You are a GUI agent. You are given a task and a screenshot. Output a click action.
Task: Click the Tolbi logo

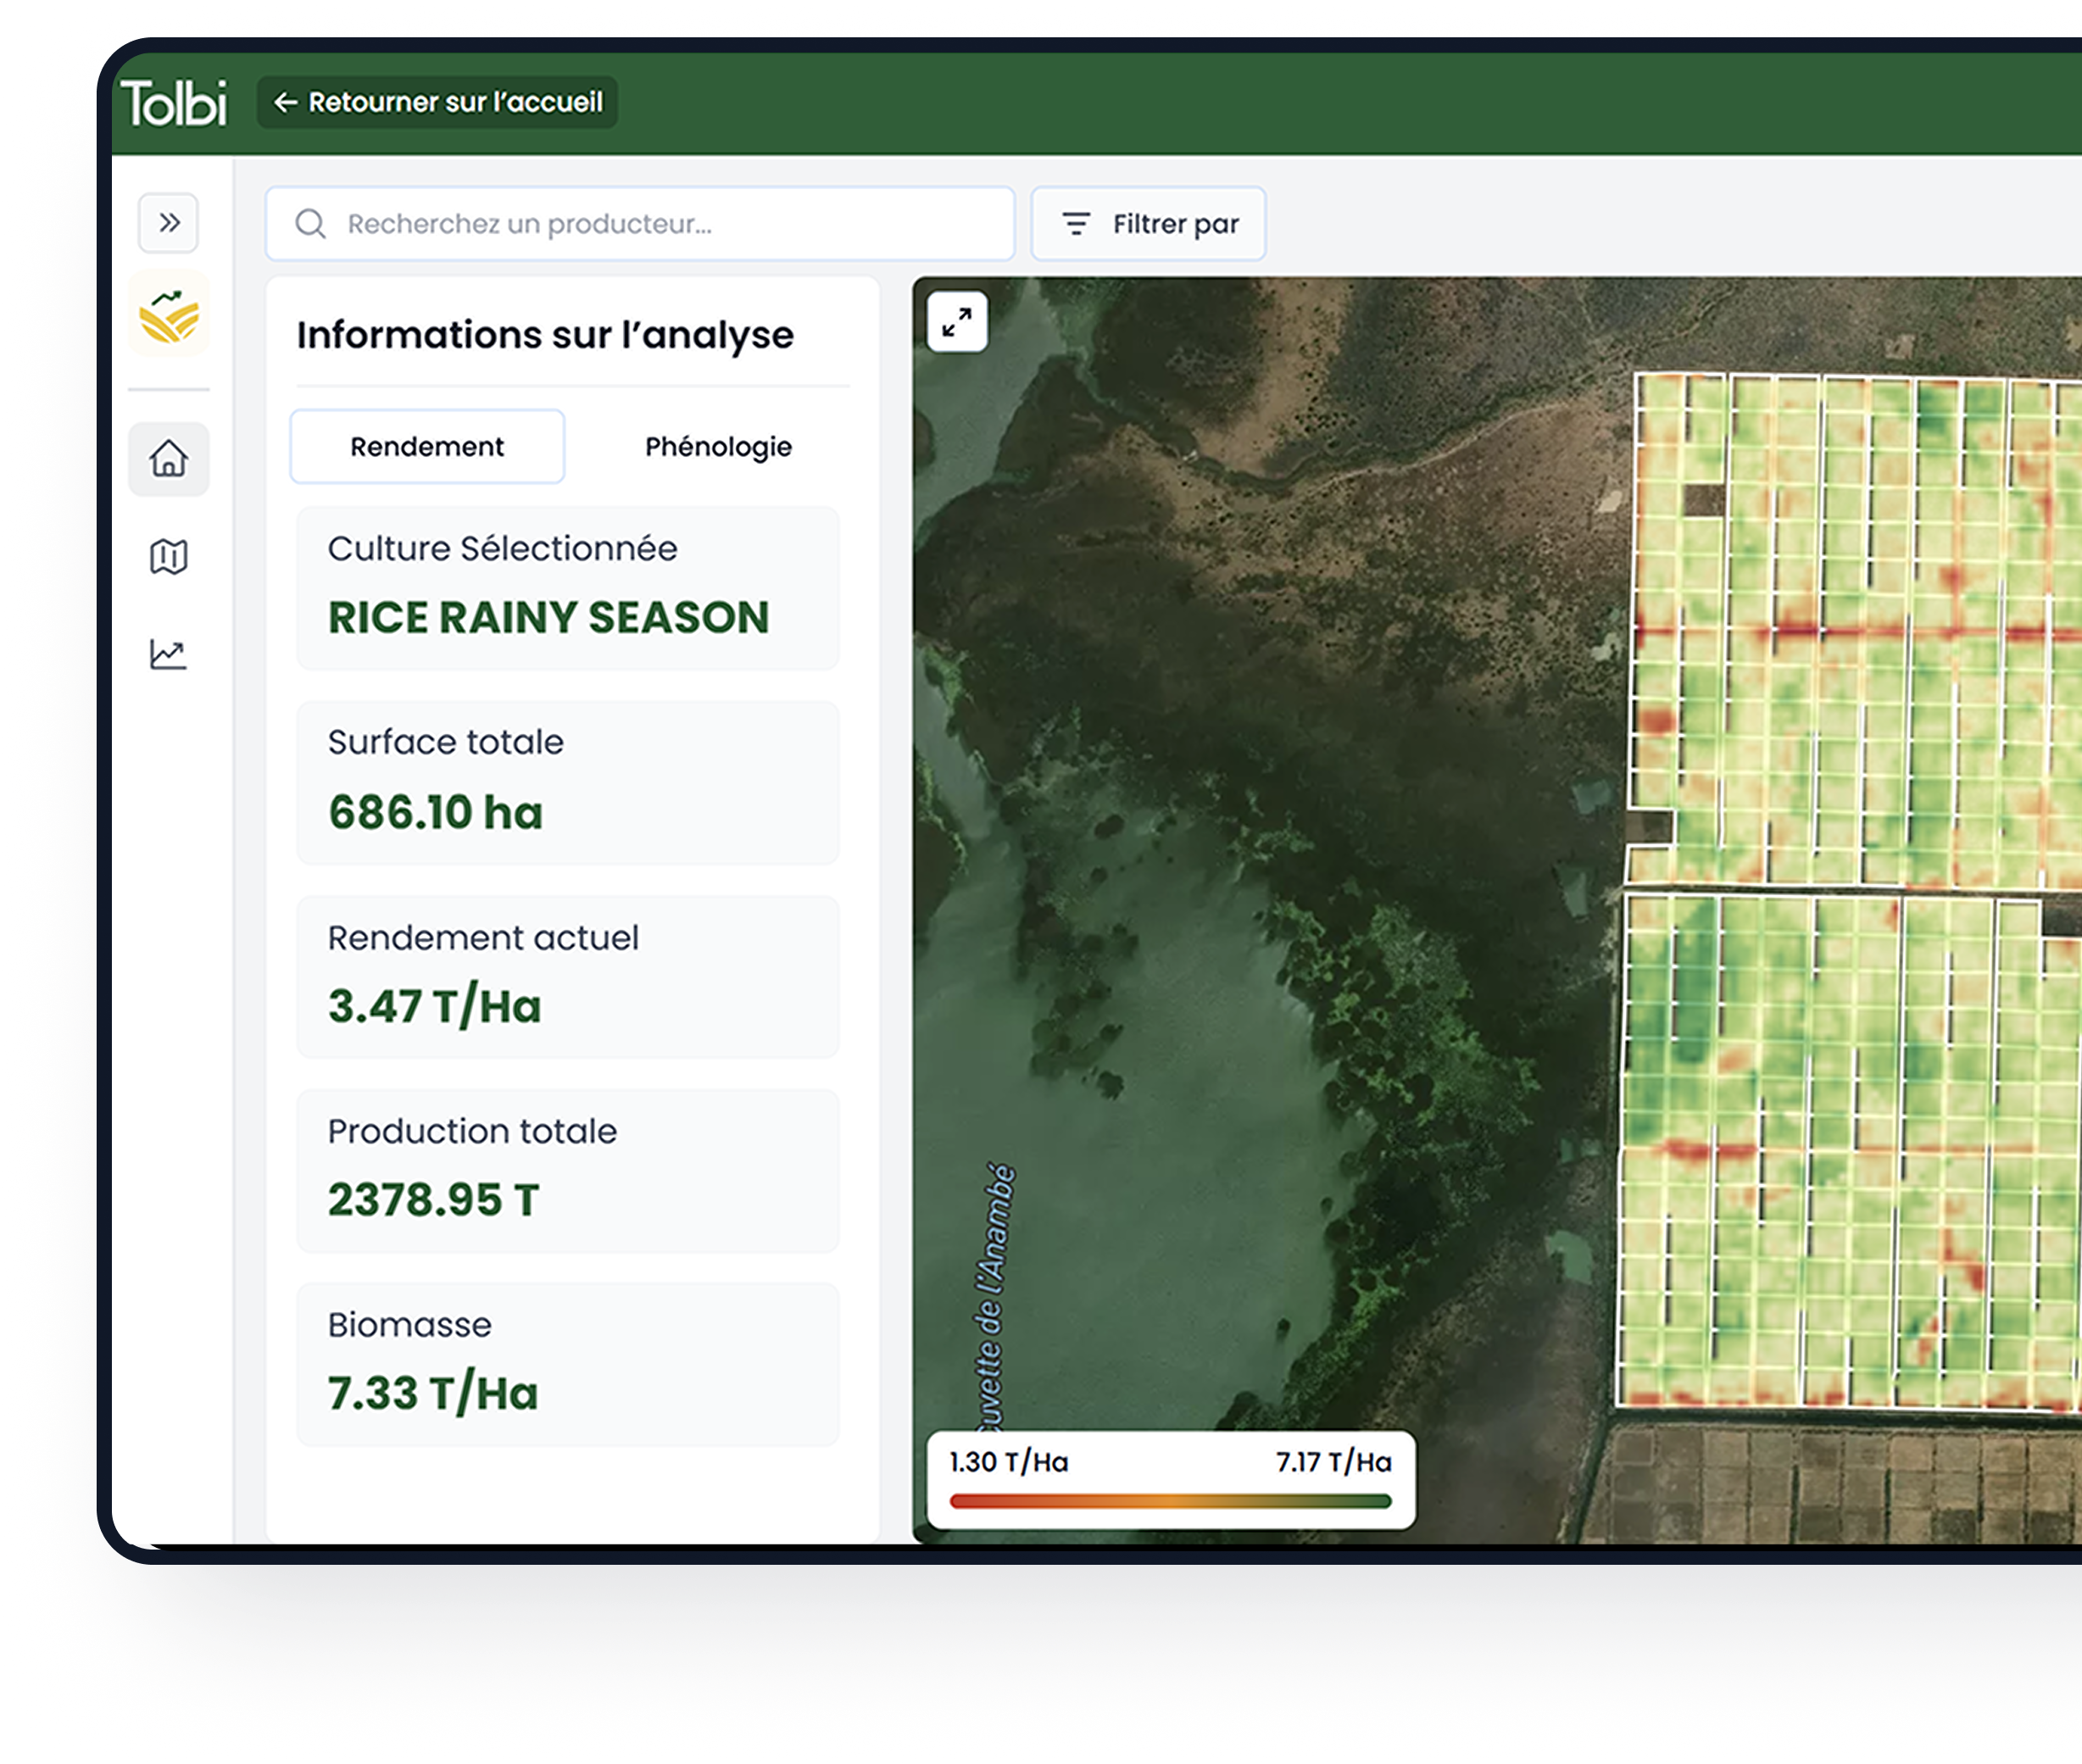tap(173, 103)
